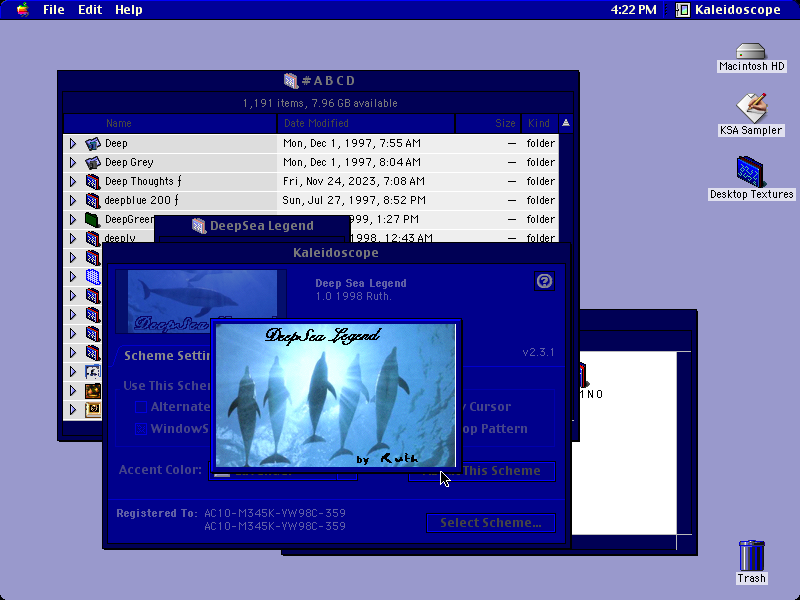
Task: Click the Select Scheme... button
Action: tap(491, 523)
